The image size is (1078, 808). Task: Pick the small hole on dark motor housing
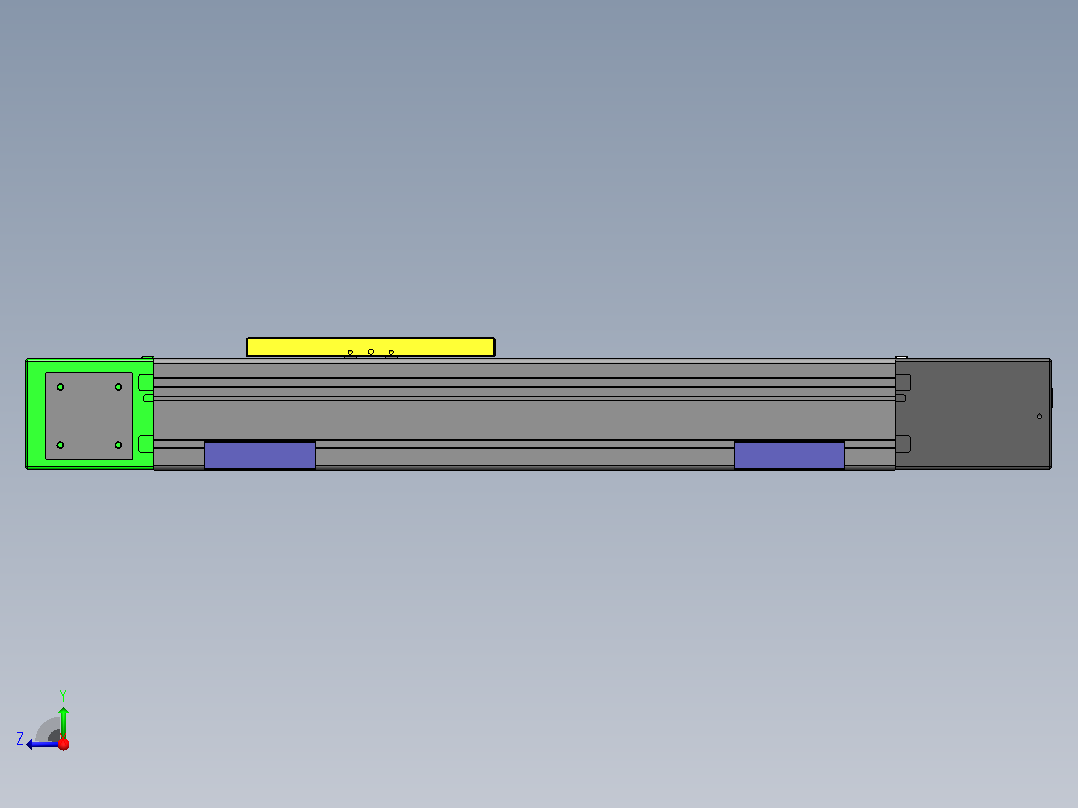click(1039, 416)
